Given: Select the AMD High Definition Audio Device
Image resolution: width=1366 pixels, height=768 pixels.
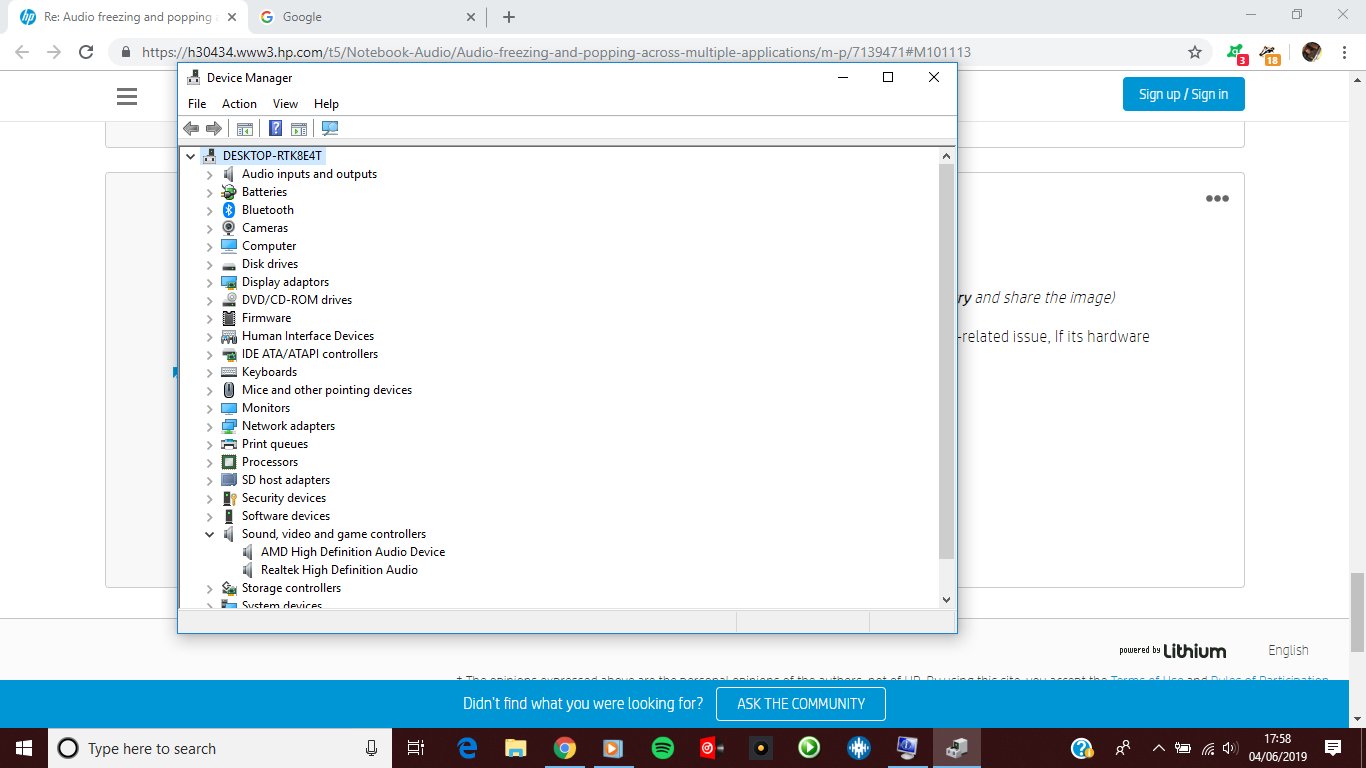Looking at the screenshot, I should coord(351,551).
